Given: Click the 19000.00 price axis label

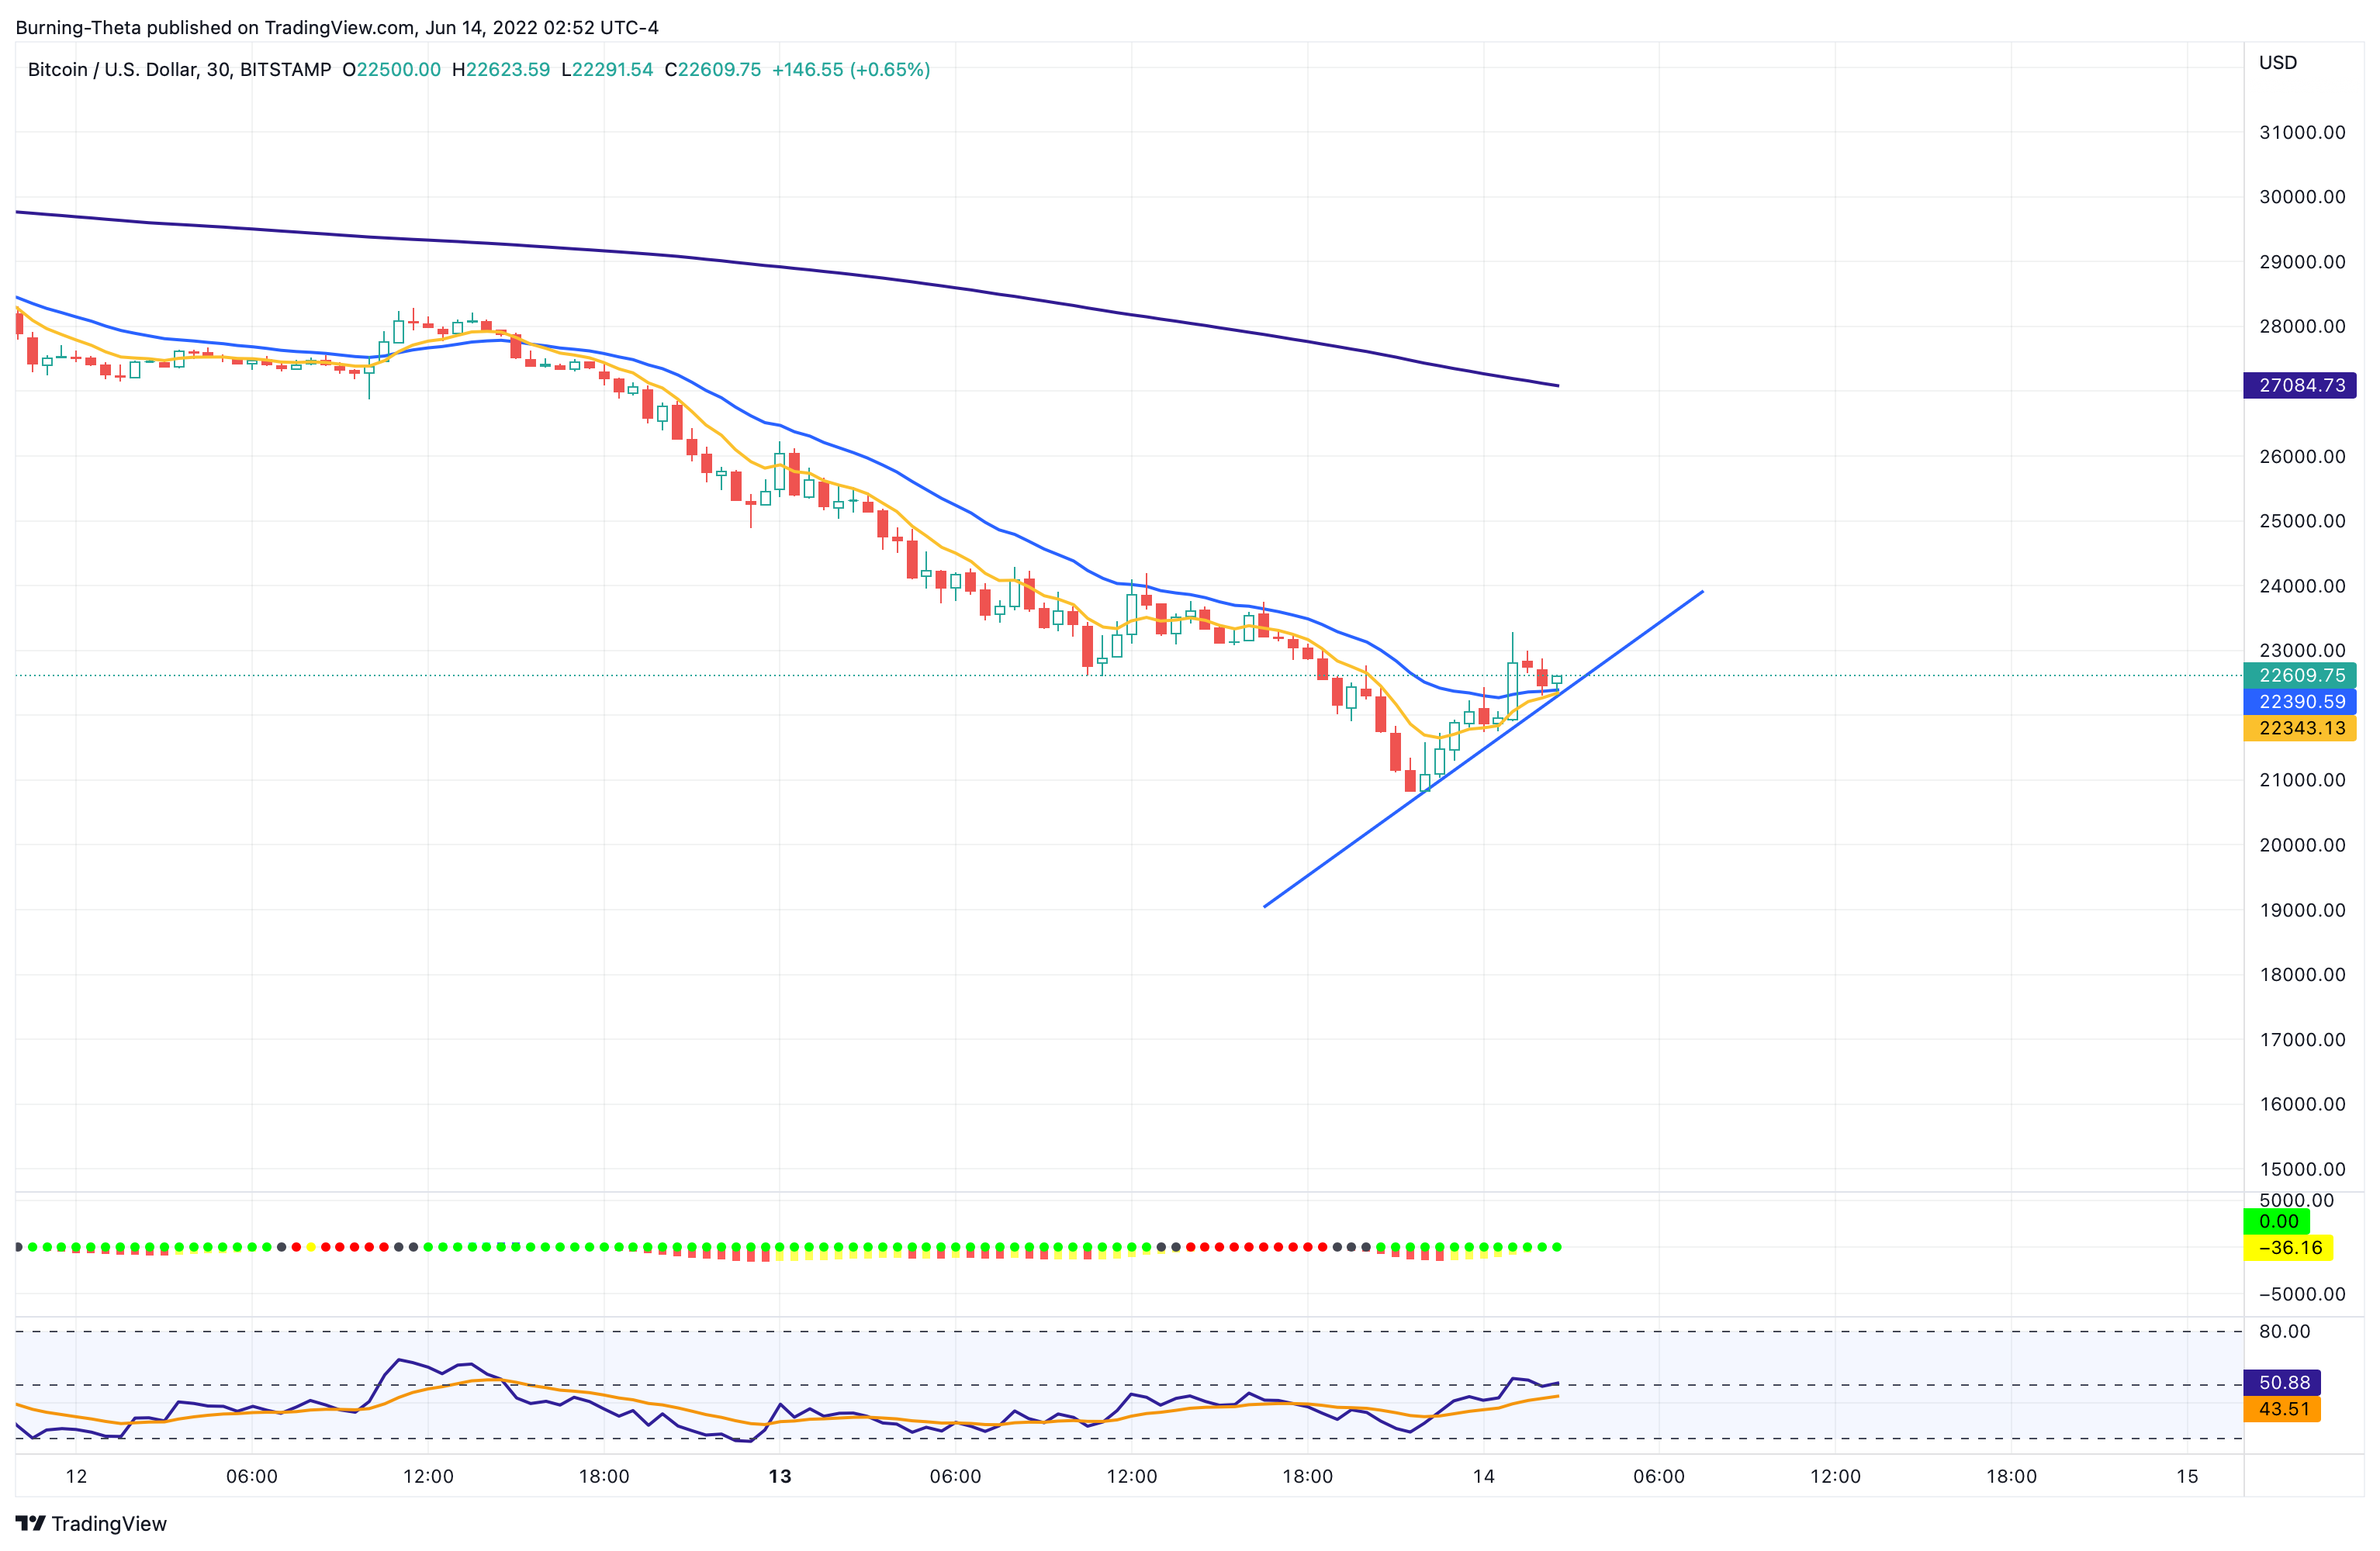Looking at the screenshot, I should tap(2302, 909).
